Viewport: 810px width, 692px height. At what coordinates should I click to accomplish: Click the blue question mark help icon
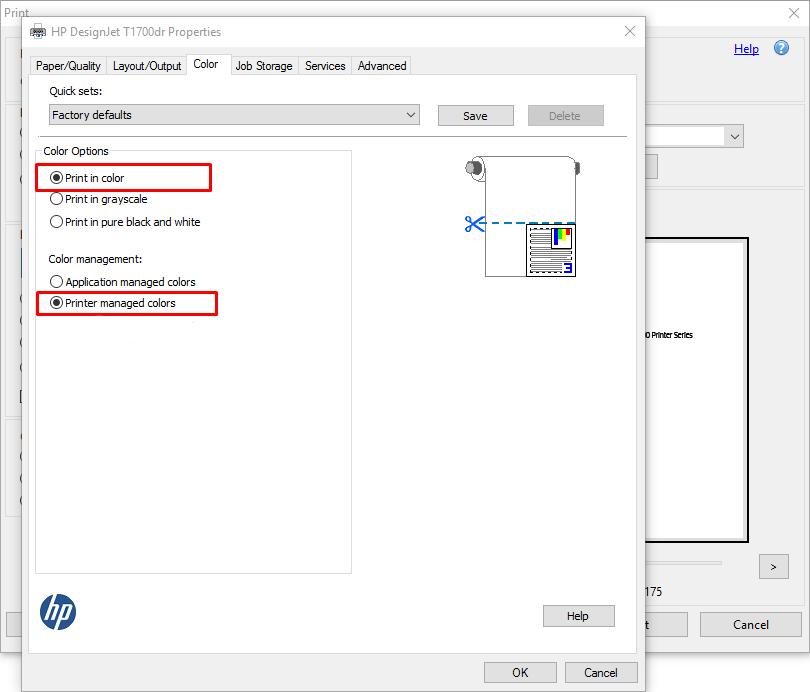pyautogui.click(x=781, y=48)
